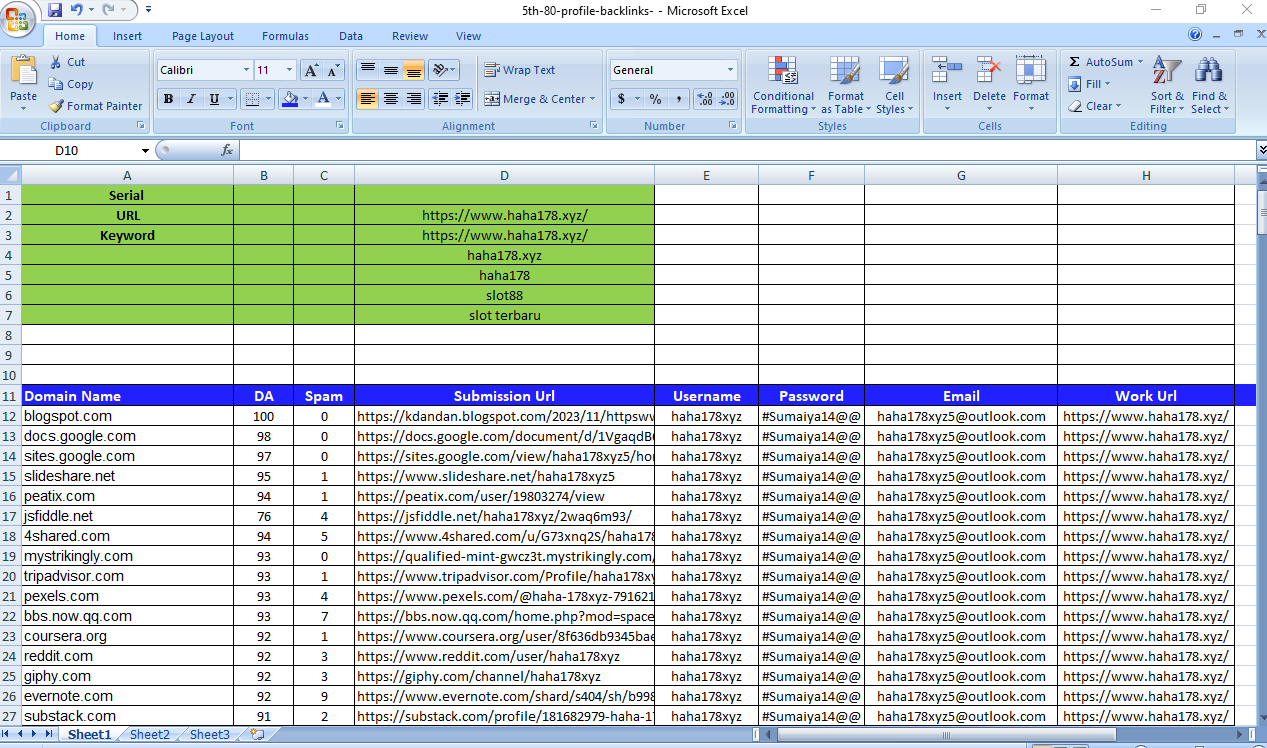
Task: Open the Calibri font name dropdown
Action: click(246, 70)
